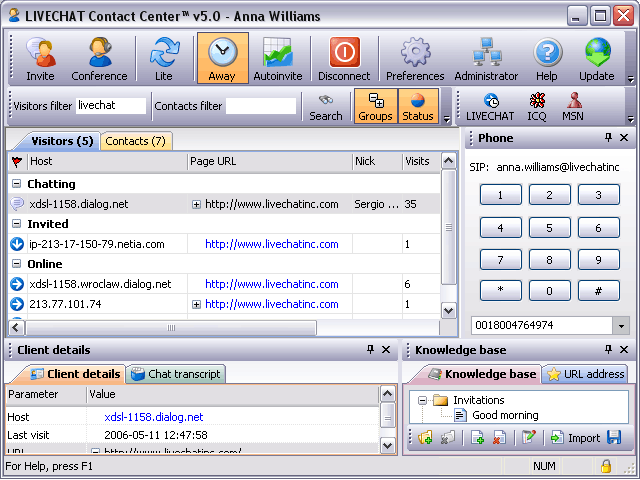Click the add folder icon in Knowledge base
Image resolution: width=640 pixels, height=480 pixels.
pyautogui.click(x=425, y=438)
